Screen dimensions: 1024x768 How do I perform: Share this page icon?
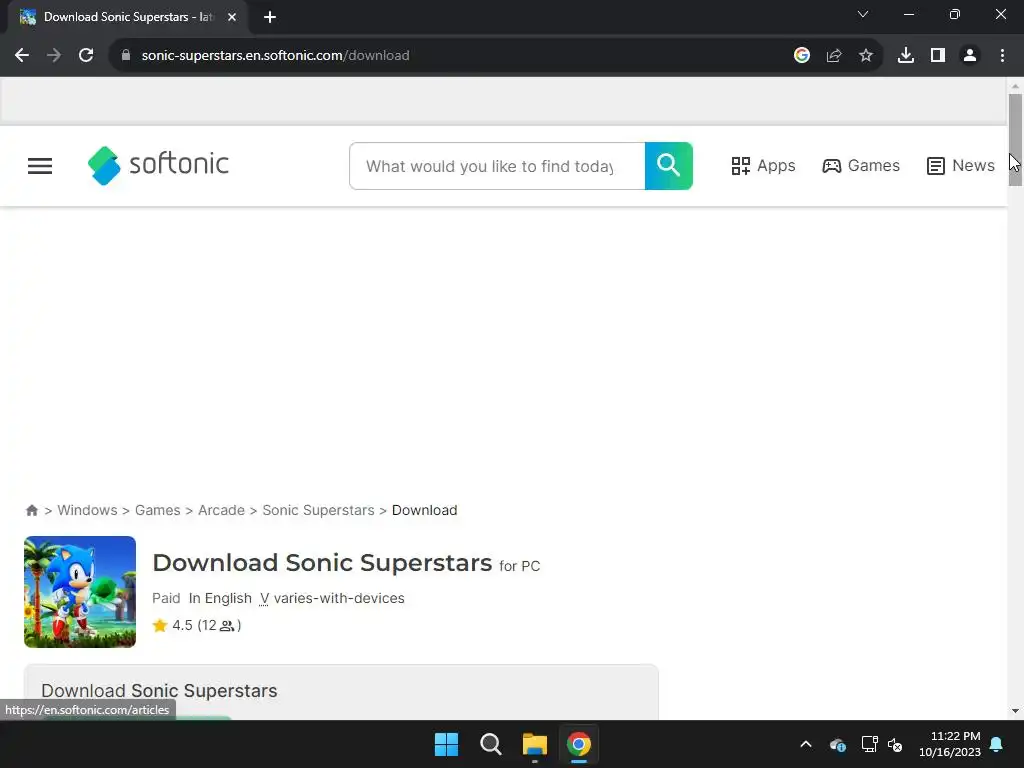[x=834, y=56]
